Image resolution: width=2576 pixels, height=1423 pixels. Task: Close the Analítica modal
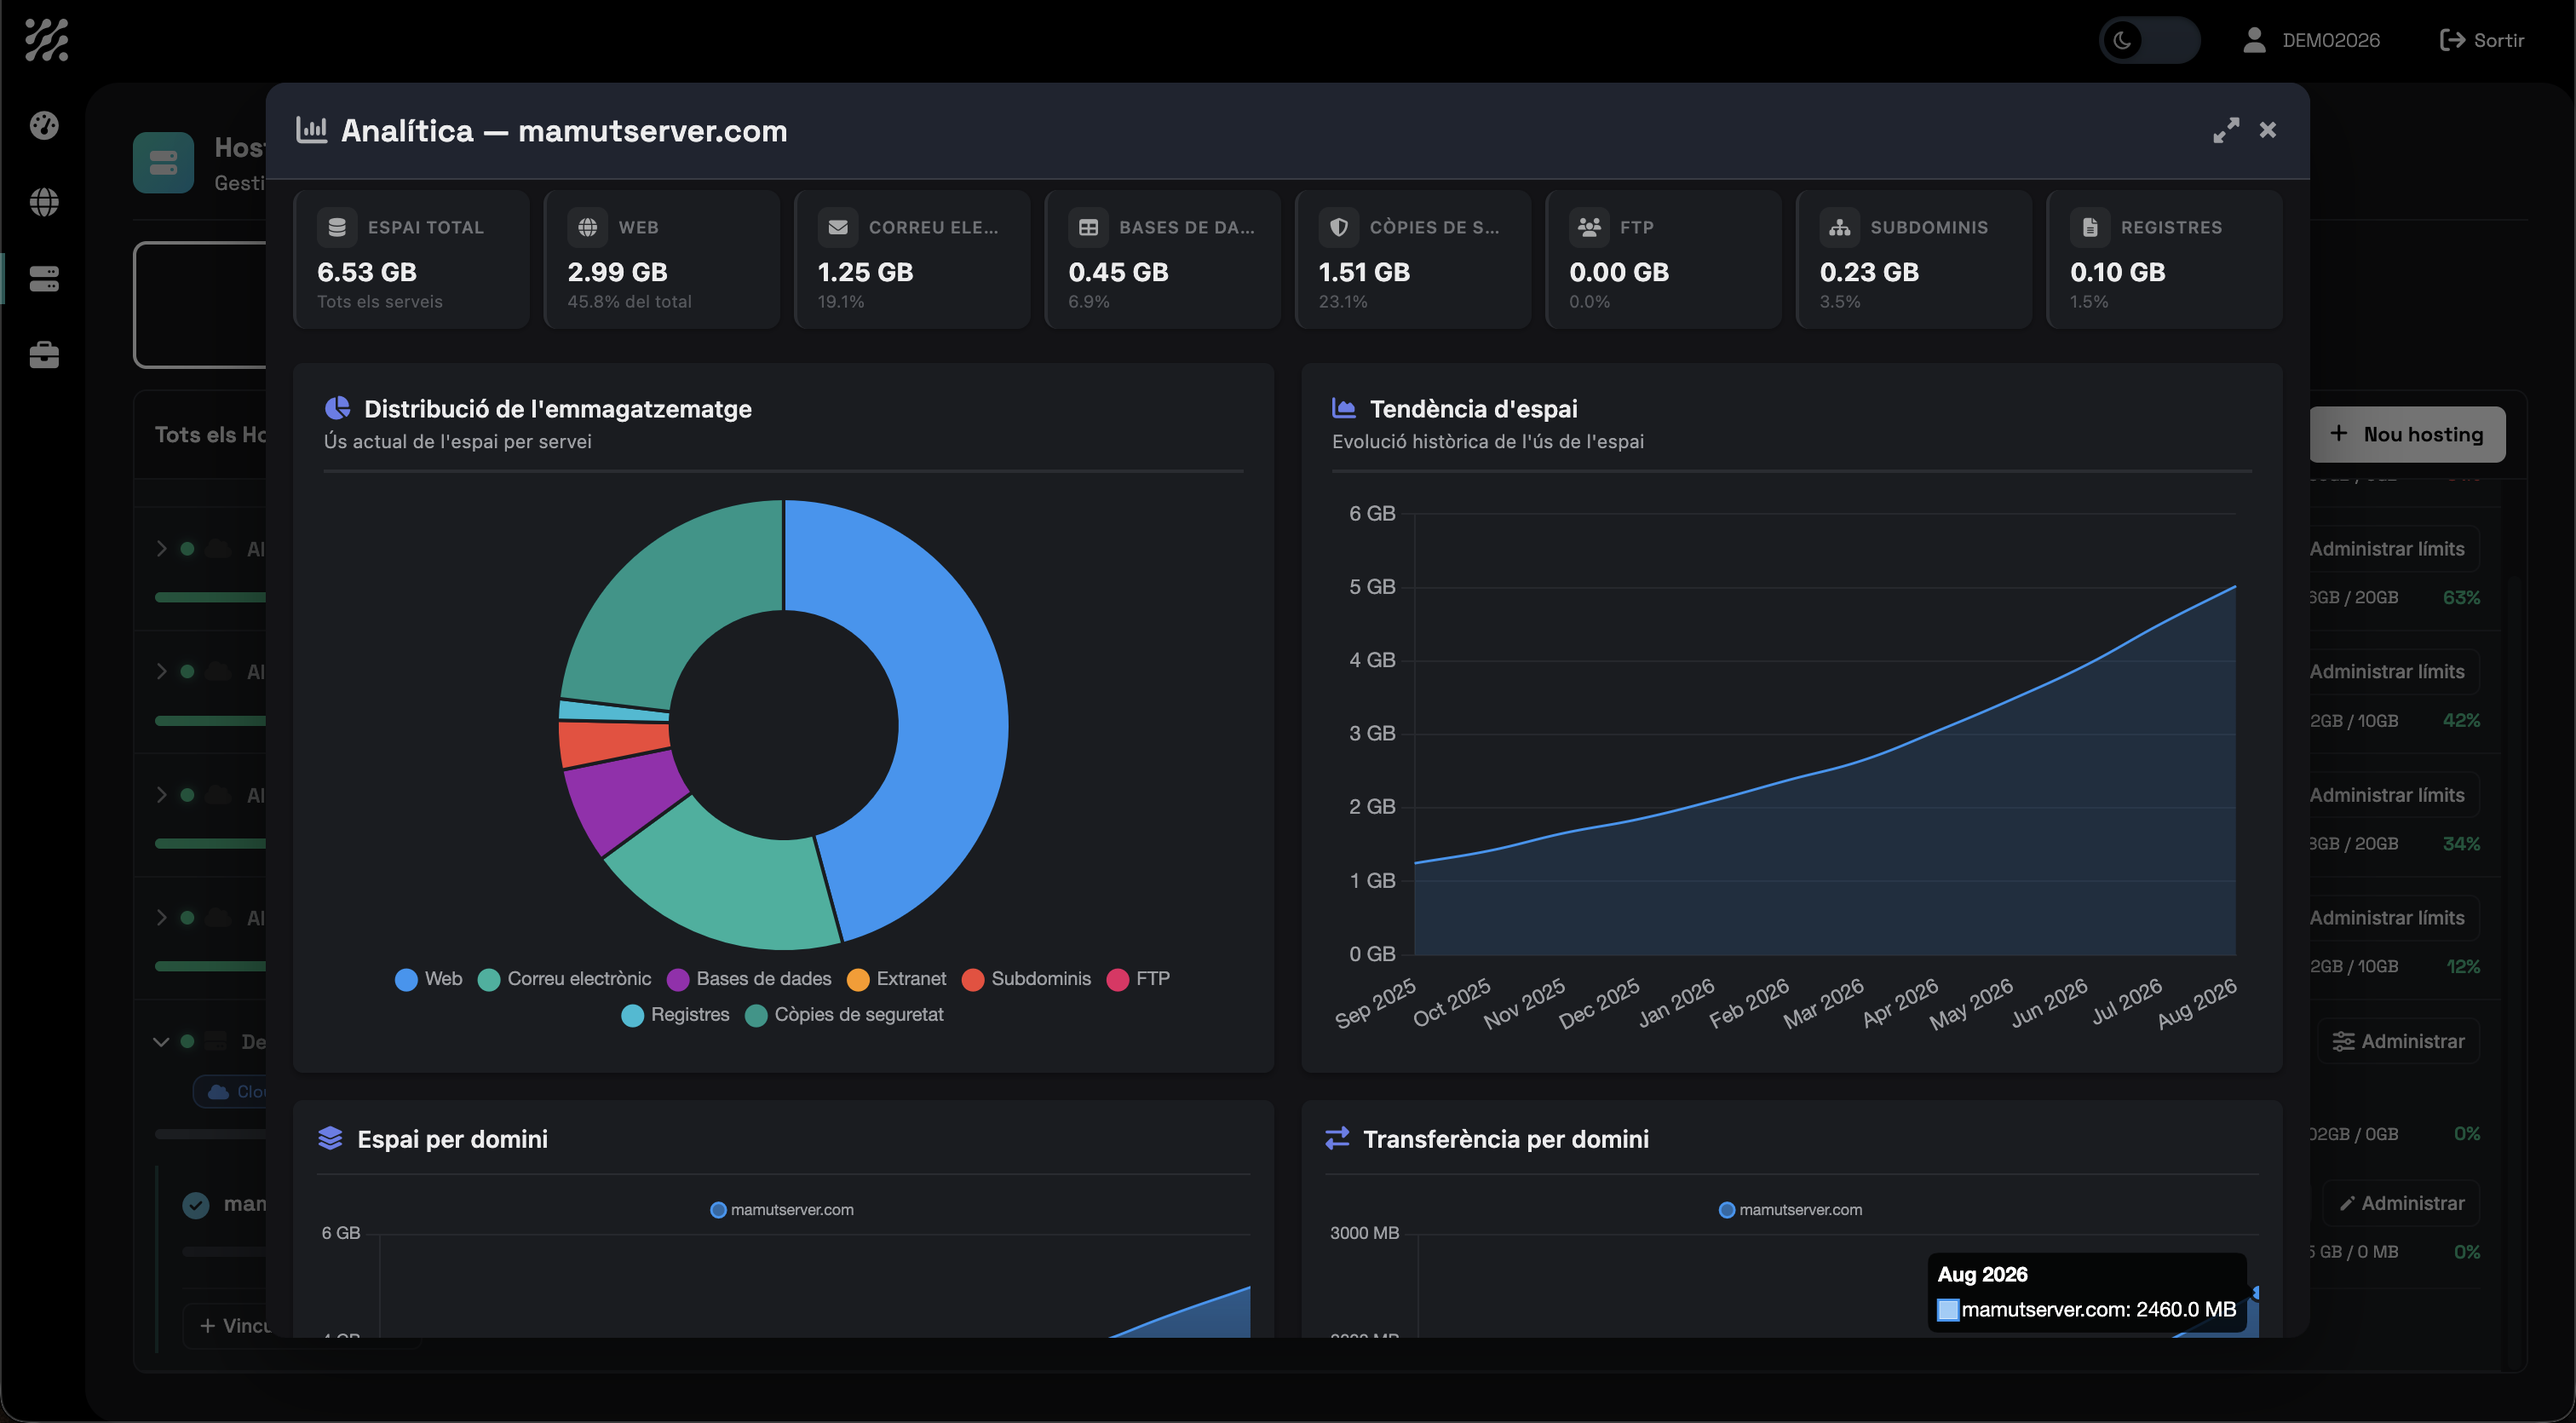click(x=2267, y=130)
